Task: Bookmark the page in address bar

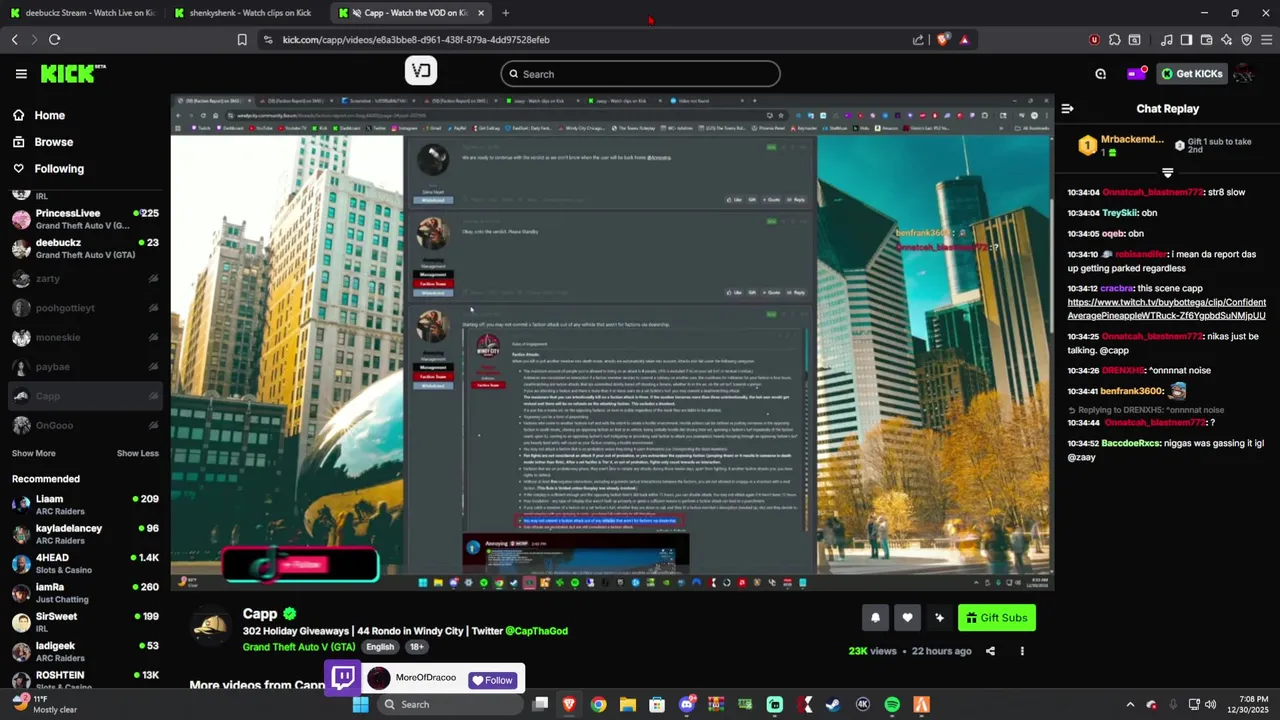Action: point(242,40)
